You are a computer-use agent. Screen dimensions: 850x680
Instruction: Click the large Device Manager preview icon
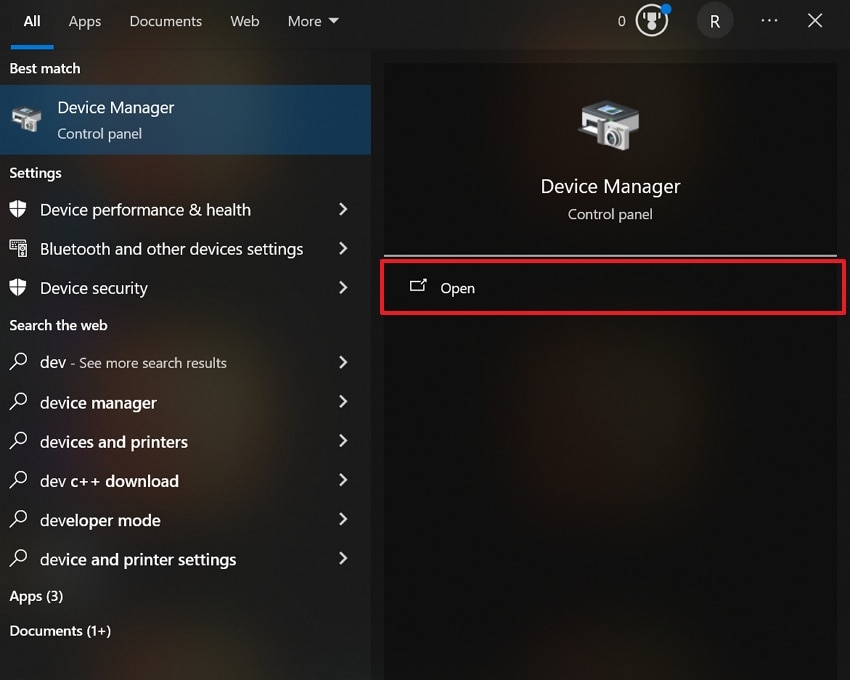point(610,125)
